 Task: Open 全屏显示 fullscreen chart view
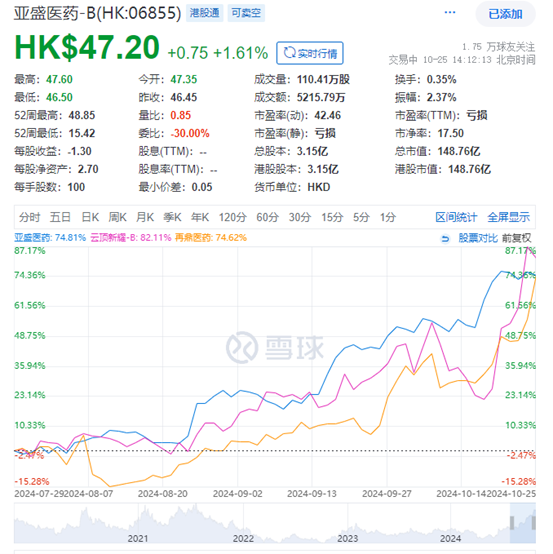[508, 217]
